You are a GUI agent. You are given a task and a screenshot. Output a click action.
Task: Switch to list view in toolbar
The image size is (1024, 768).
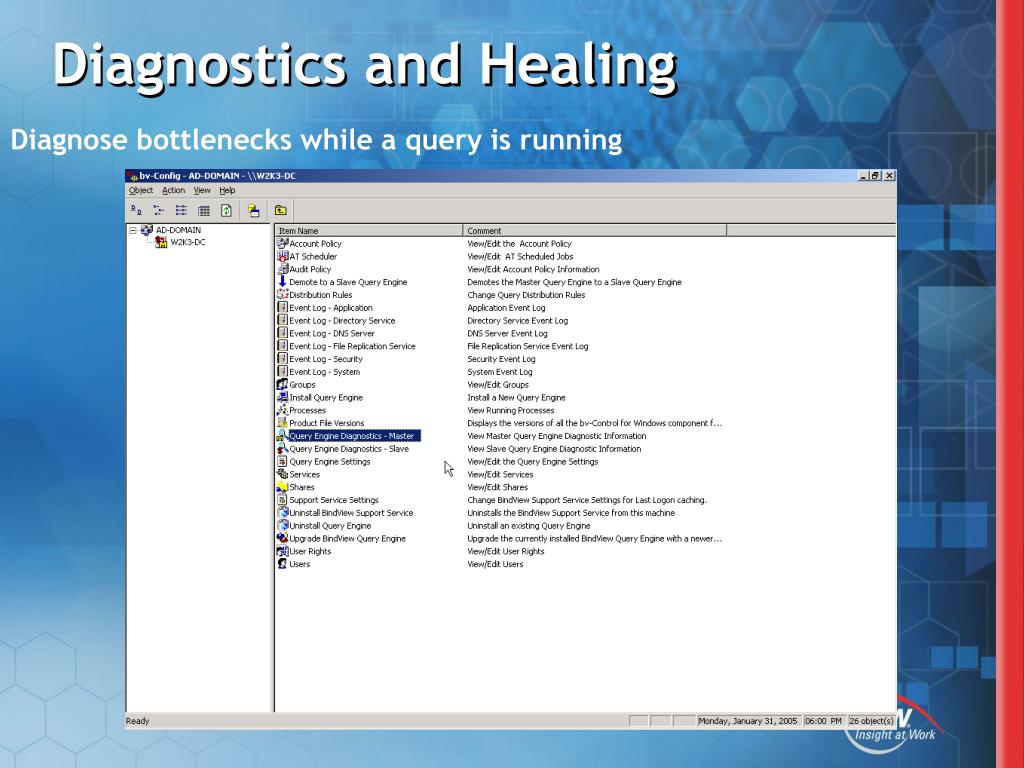coord(182,210)
